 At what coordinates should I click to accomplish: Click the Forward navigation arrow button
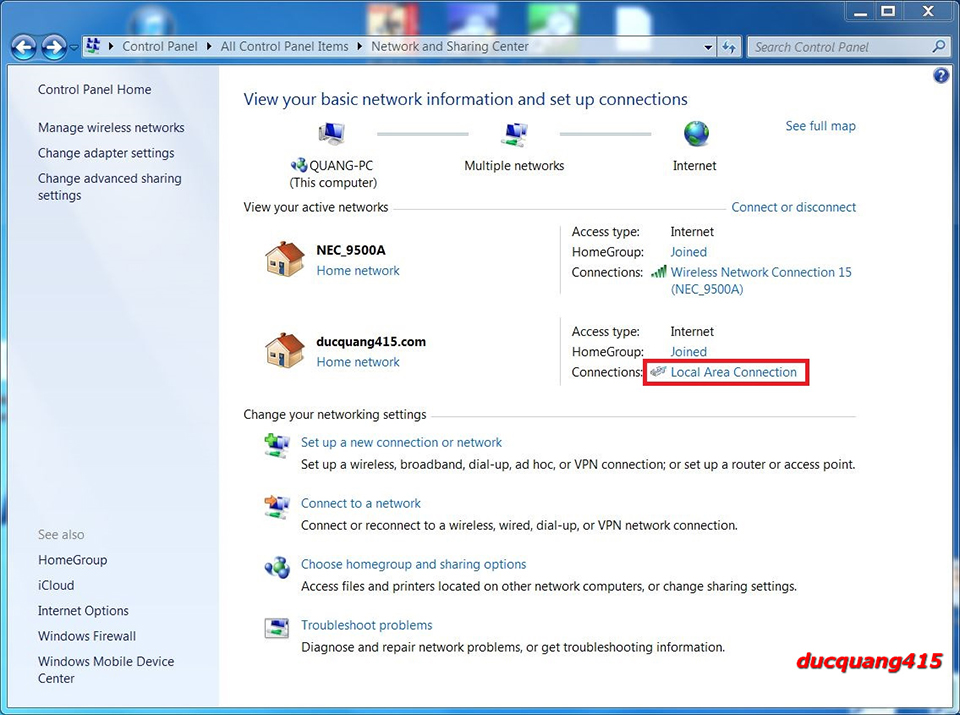(54, 47)
